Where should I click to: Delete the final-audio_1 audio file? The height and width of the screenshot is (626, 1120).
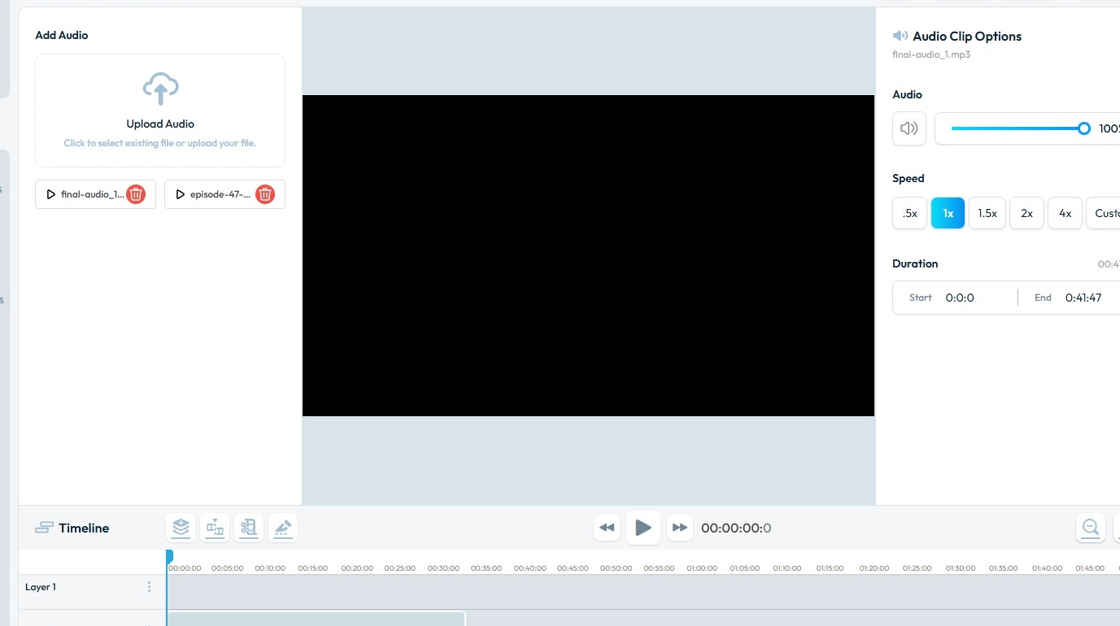point(136,194)
